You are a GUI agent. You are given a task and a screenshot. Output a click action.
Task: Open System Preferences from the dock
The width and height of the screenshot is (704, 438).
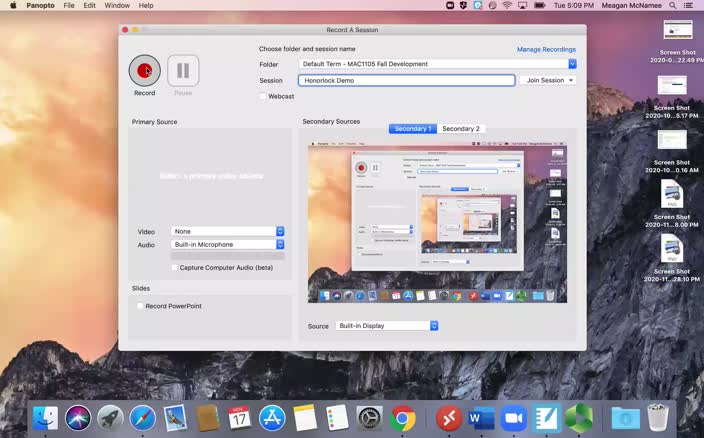(x=370, y=418)
